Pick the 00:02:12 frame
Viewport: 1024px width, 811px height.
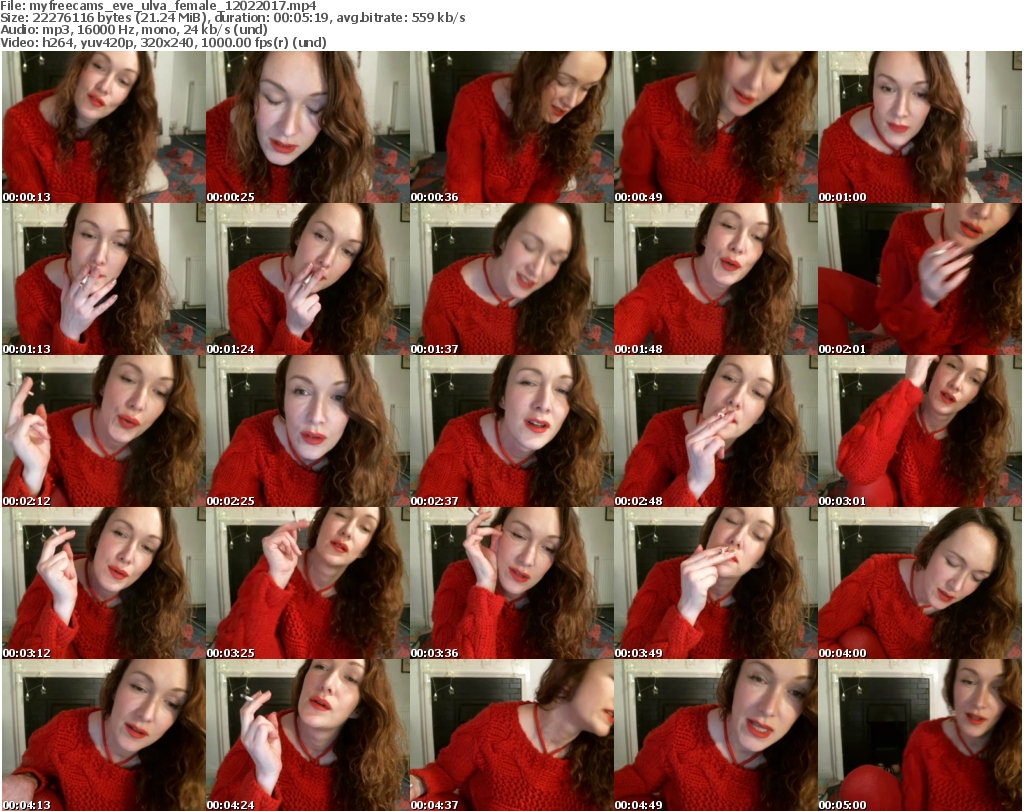click(x=103, y=432)
